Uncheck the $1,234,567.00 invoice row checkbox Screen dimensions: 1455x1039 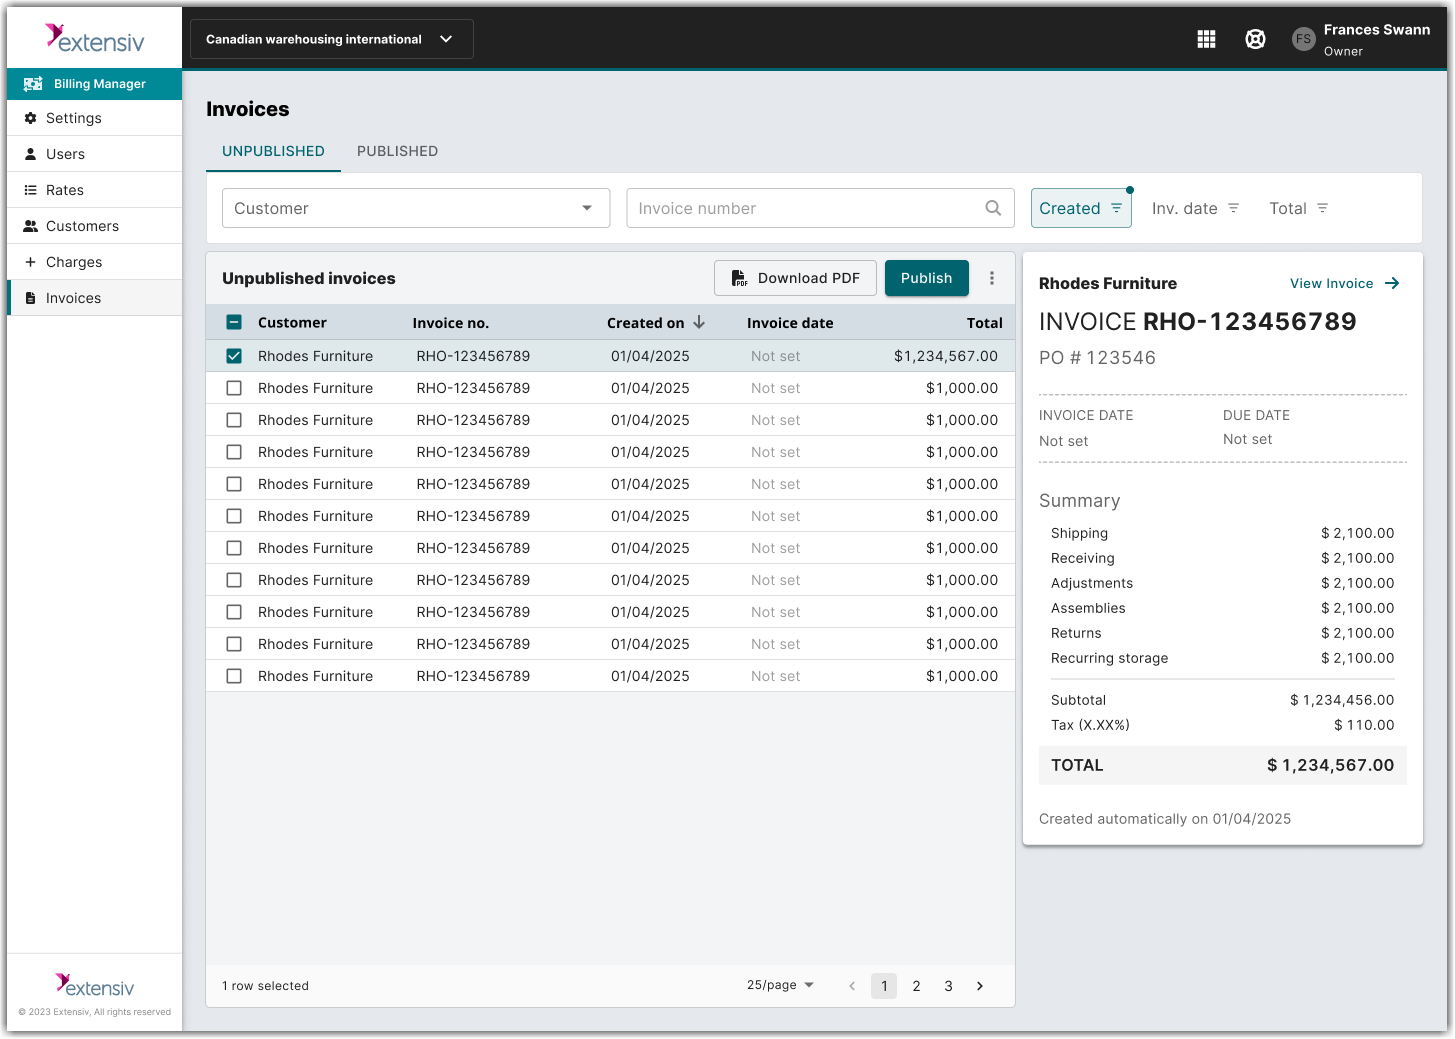coord(234,356)
